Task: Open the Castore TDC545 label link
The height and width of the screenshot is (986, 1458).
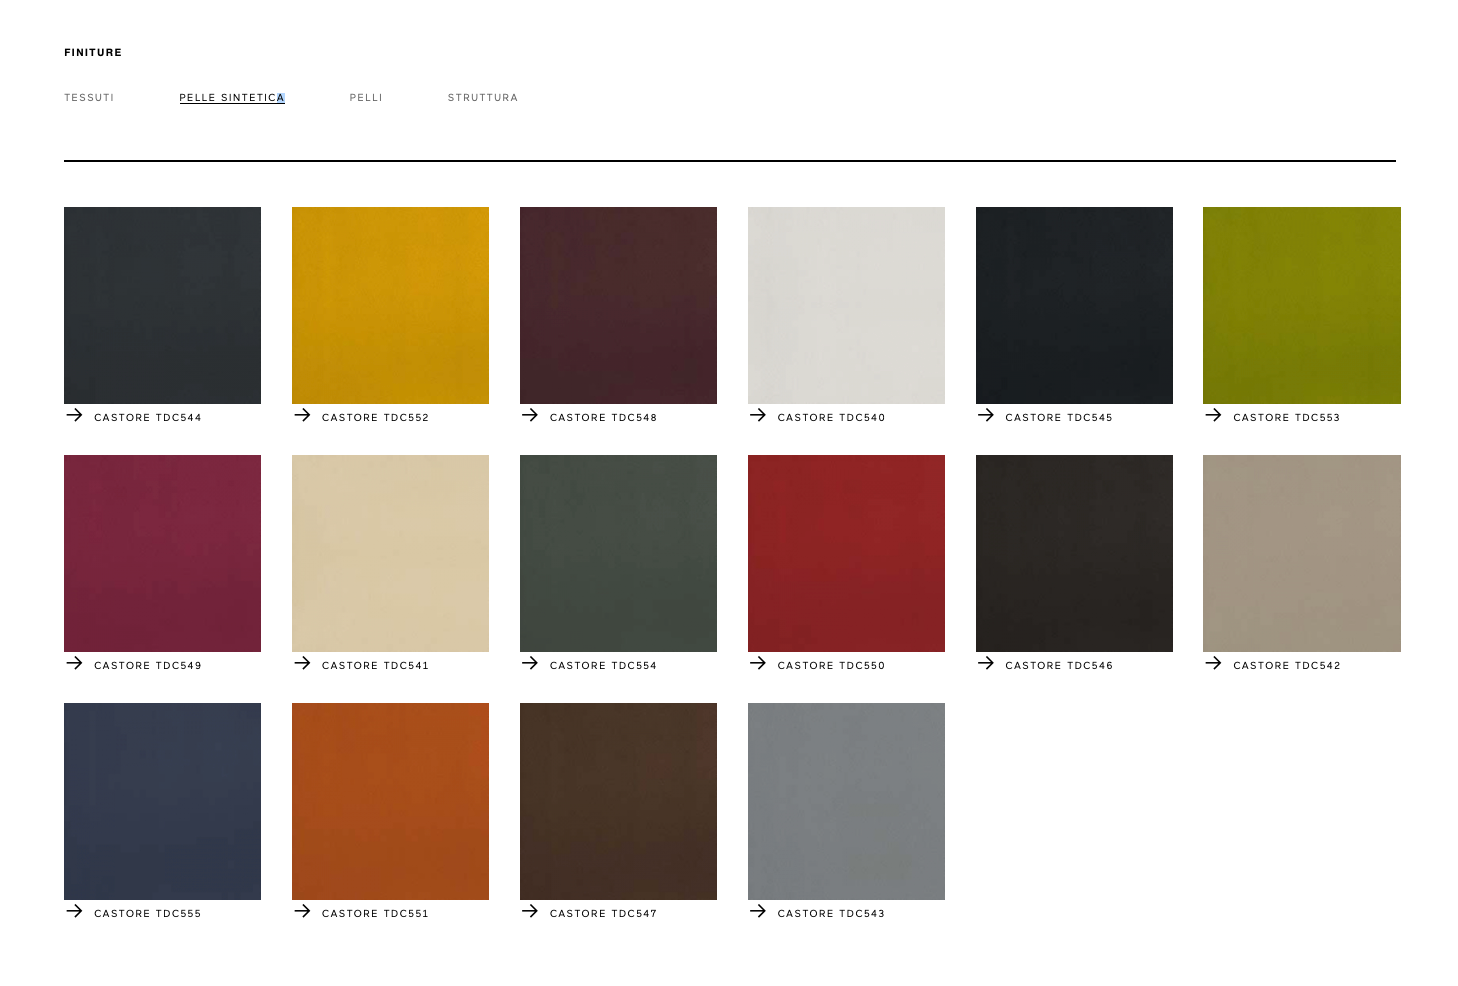Action: pos(1058,418)
